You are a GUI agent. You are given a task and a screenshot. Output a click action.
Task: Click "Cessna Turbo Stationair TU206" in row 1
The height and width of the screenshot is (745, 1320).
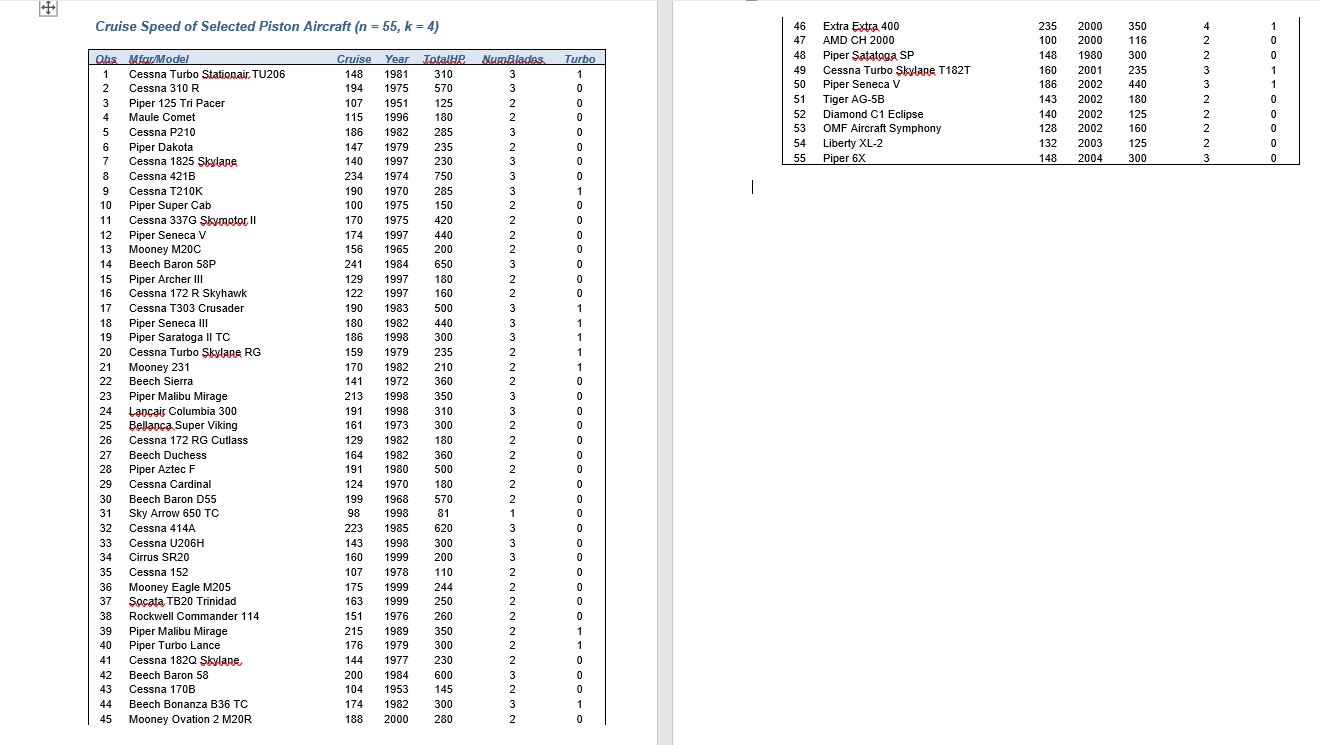[x=207, y=74]
